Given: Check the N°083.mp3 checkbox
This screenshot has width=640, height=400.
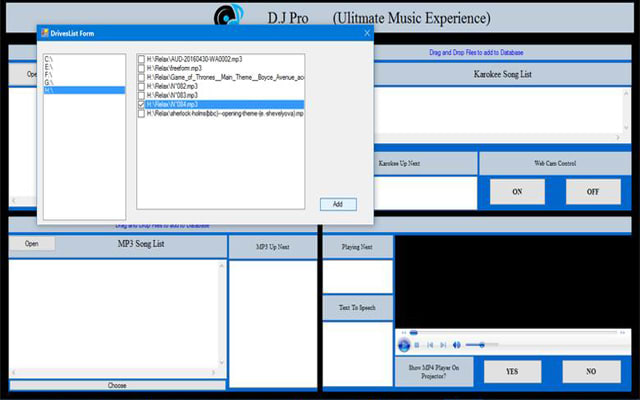Looking at the screenshot, I should click(141, 96).
